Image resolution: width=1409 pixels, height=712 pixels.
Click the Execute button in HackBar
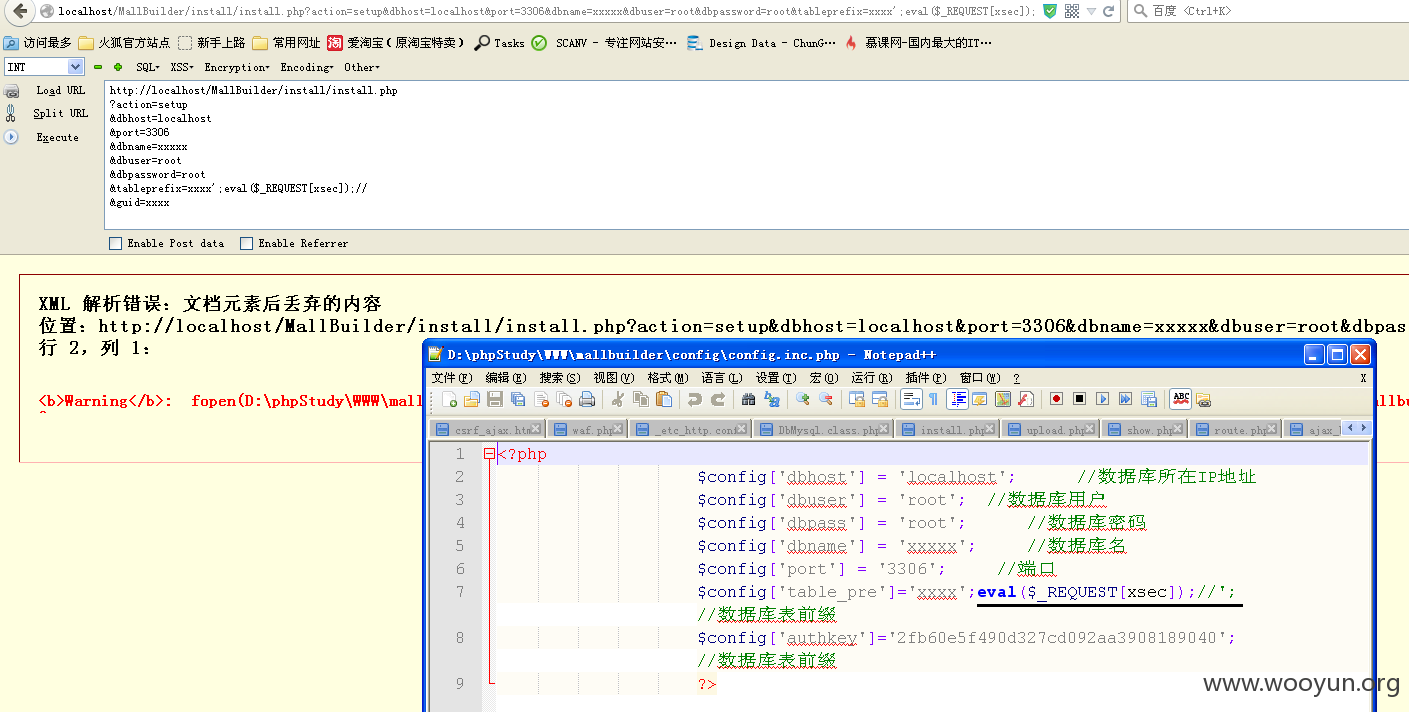point(57,137)
